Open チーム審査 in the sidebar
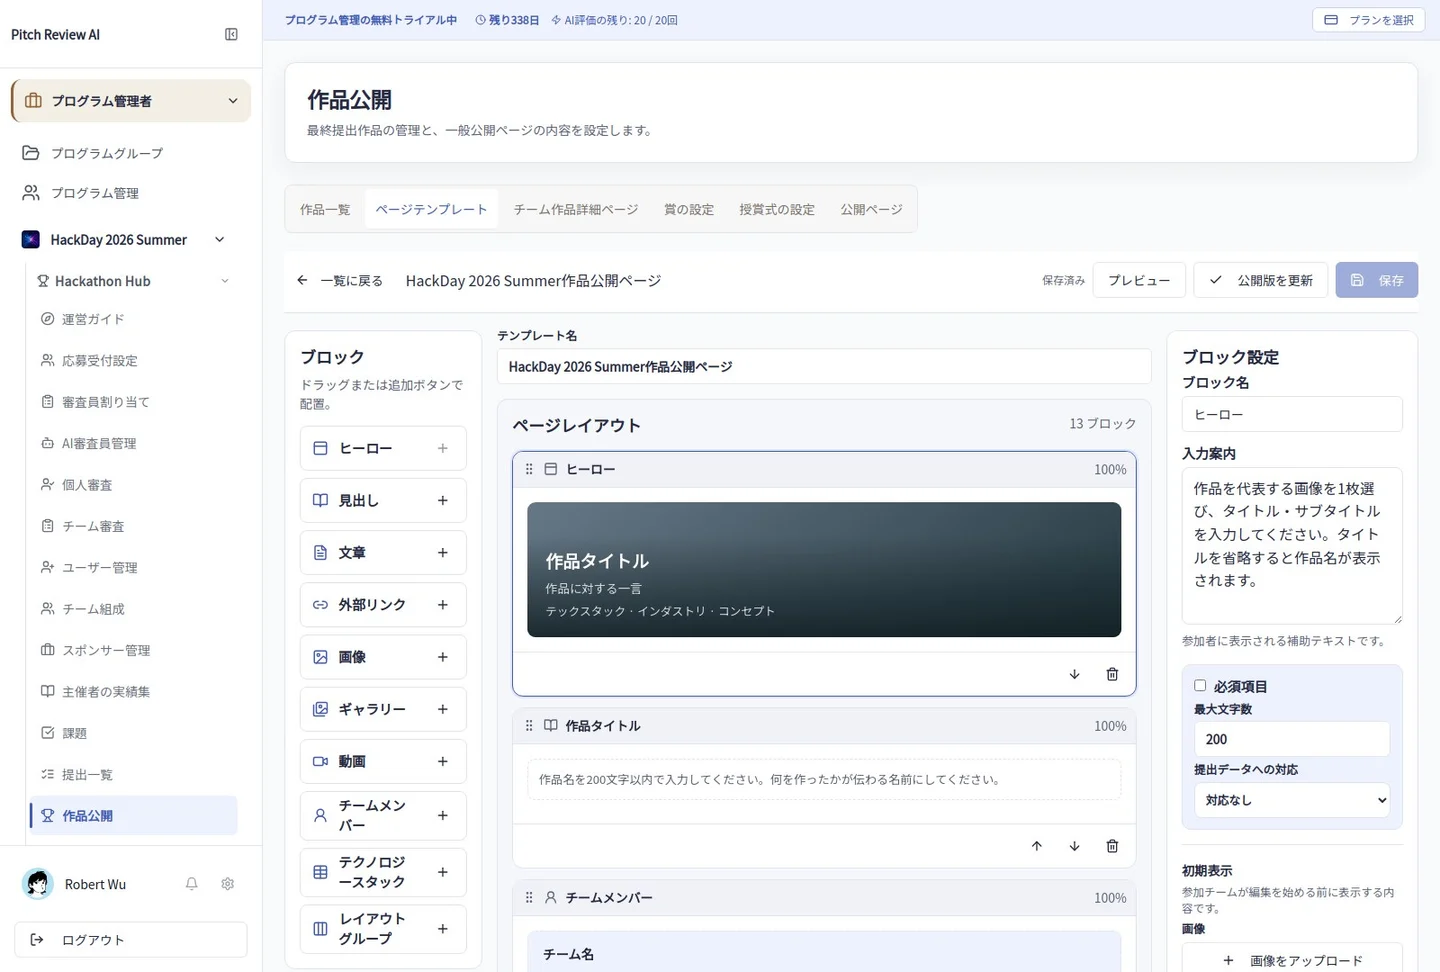Screen dimensions: 1440x972 132,526
